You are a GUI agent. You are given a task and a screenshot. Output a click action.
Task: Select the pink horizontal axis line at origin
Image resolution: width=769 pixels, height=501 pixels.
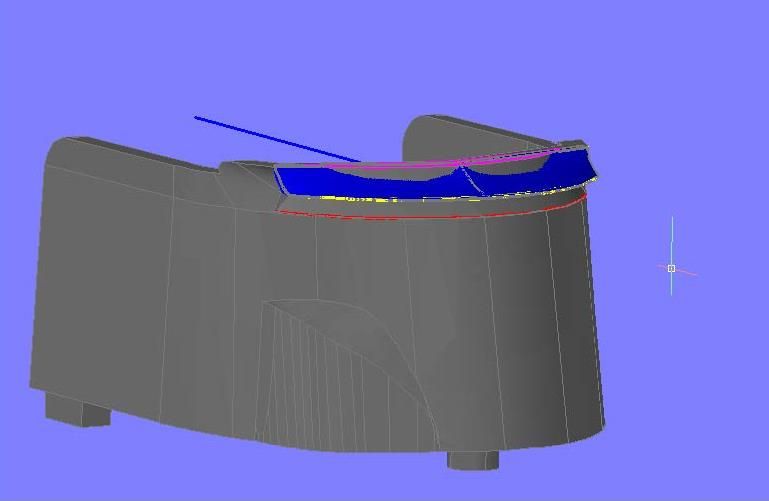(687, 272)
